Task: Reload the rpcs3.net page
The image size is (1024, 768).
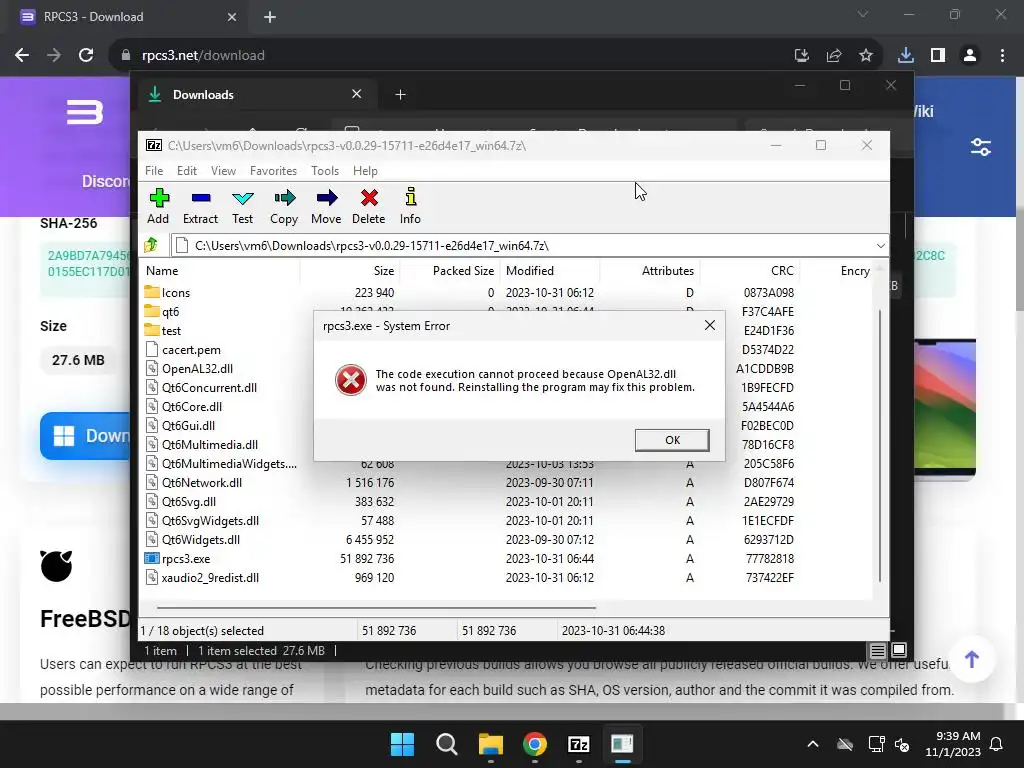Action: [86, 56]
